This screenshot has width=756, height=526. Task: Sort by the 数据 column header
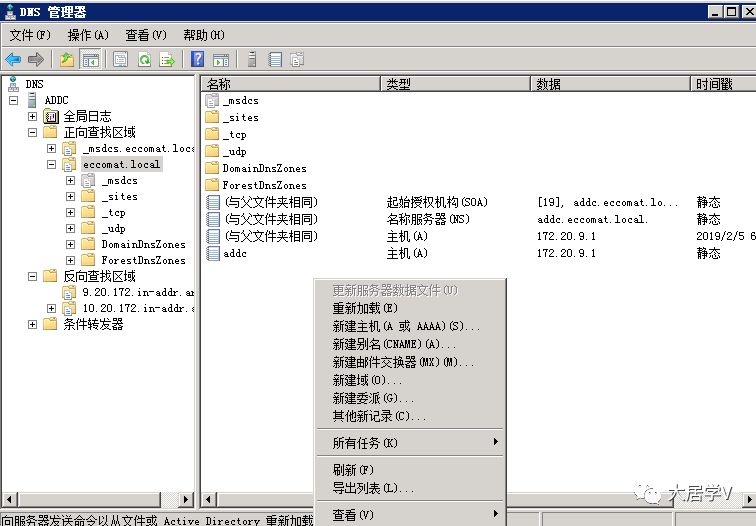click(x=610, y=84)
